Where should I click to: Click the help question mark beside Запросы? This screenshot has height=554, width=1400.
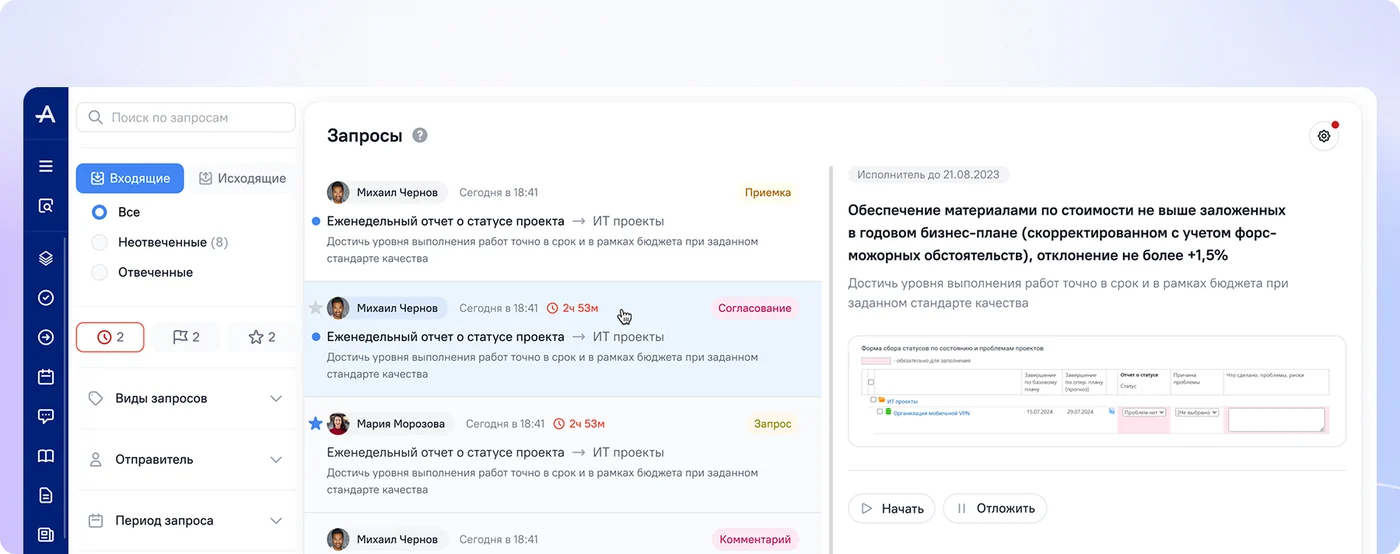(420, 135)
